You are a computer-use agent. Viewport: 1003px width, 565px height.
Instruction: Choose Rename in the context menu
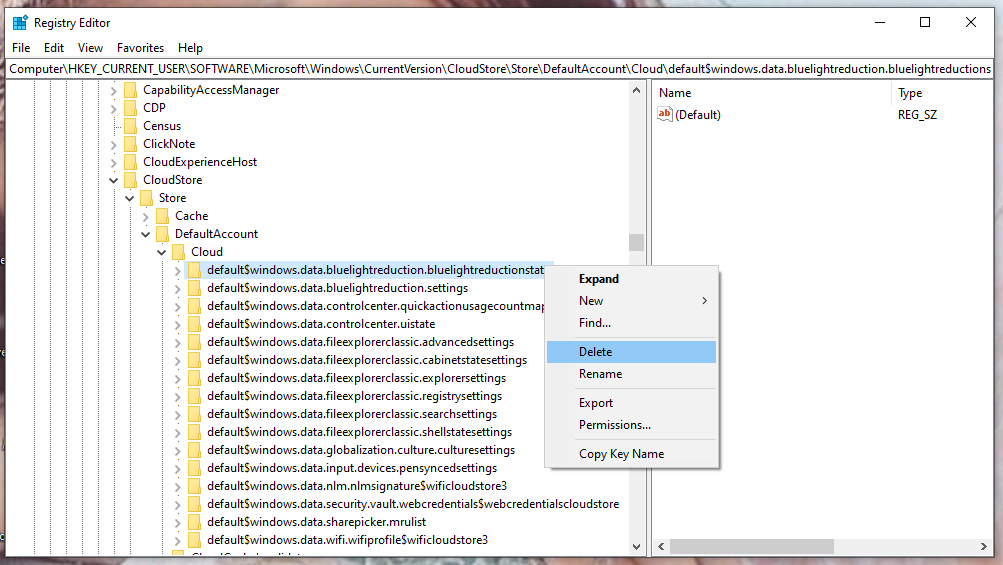[631, 374]
